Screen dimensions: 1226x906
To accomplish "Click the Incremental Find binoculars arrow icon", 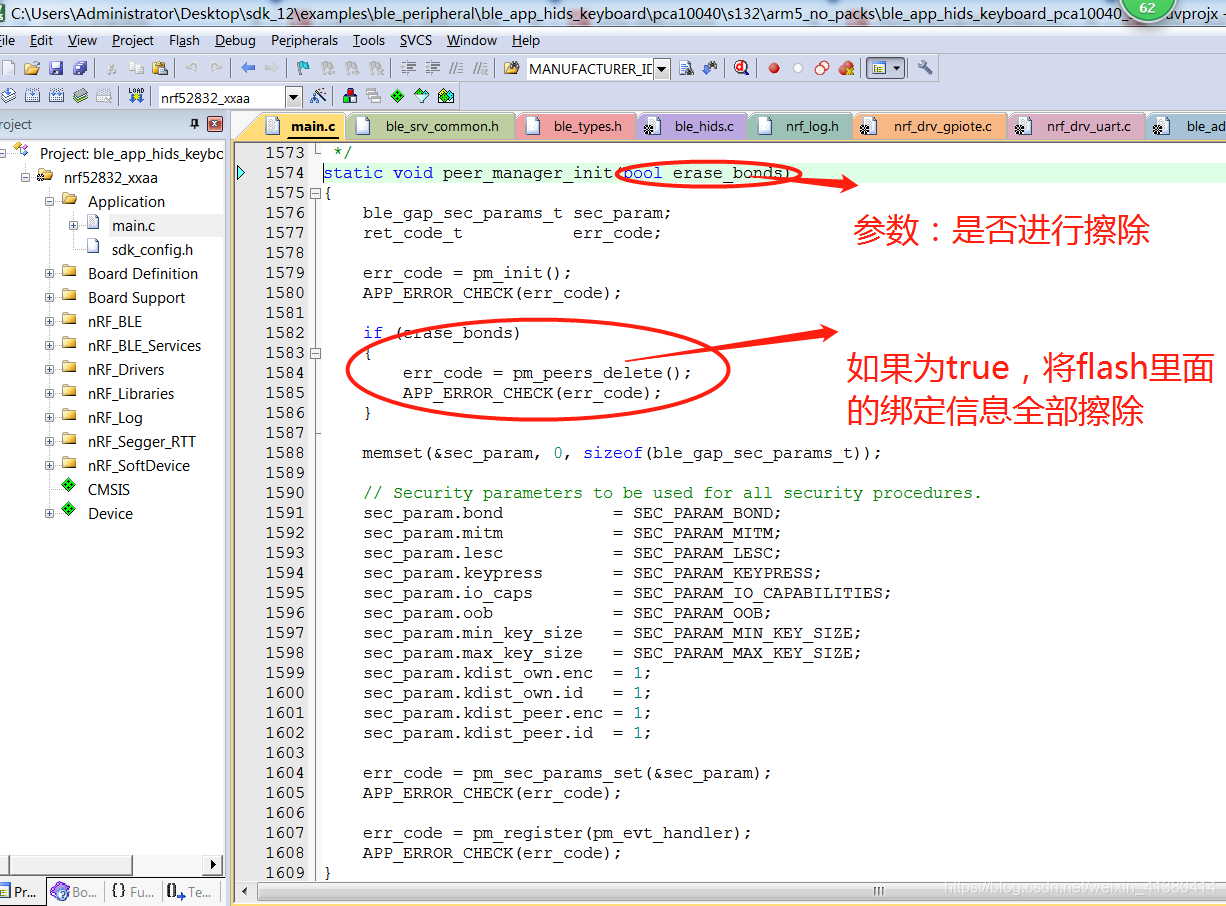I will pyautogui.click(x=710, y=68).
